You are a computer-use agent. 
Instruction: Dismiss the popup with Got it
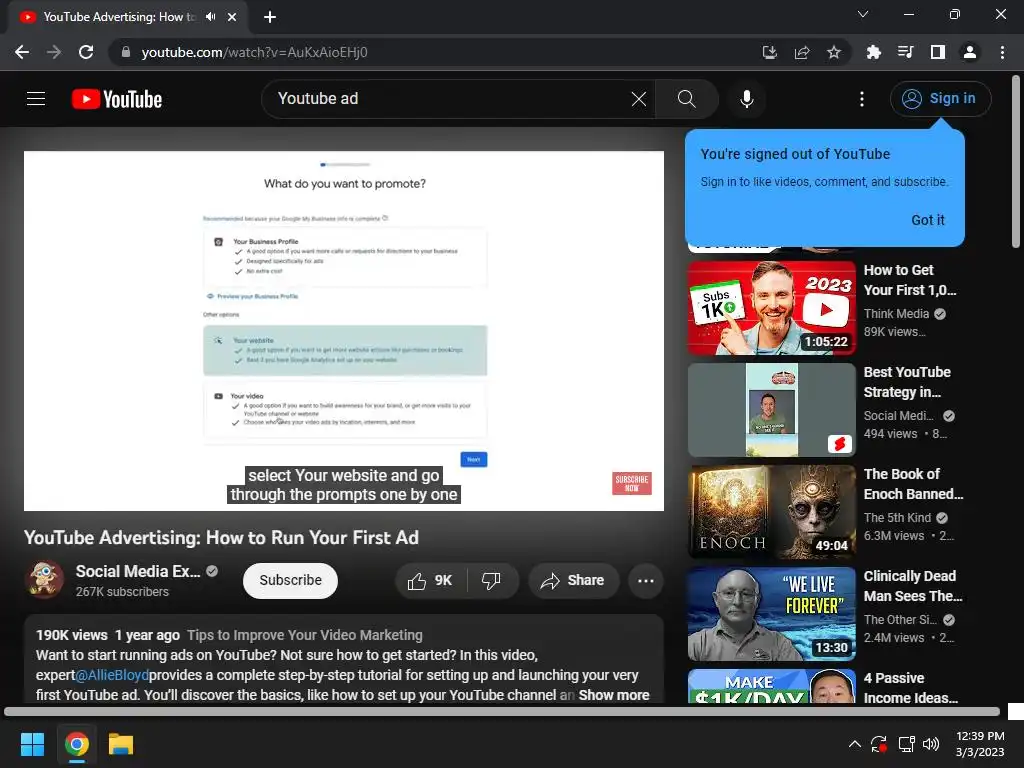927,220
